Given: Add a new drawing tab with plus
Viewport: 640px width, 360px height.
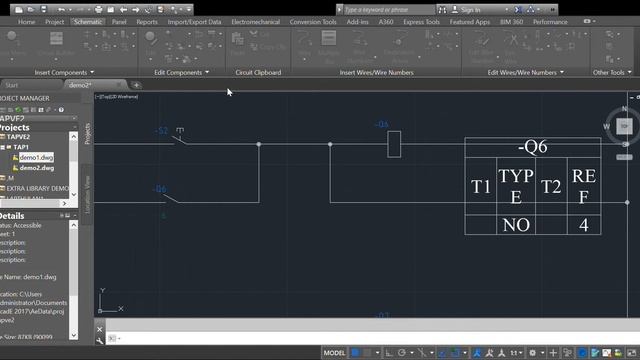Looking at the screenshot, I should pos(136,85).
